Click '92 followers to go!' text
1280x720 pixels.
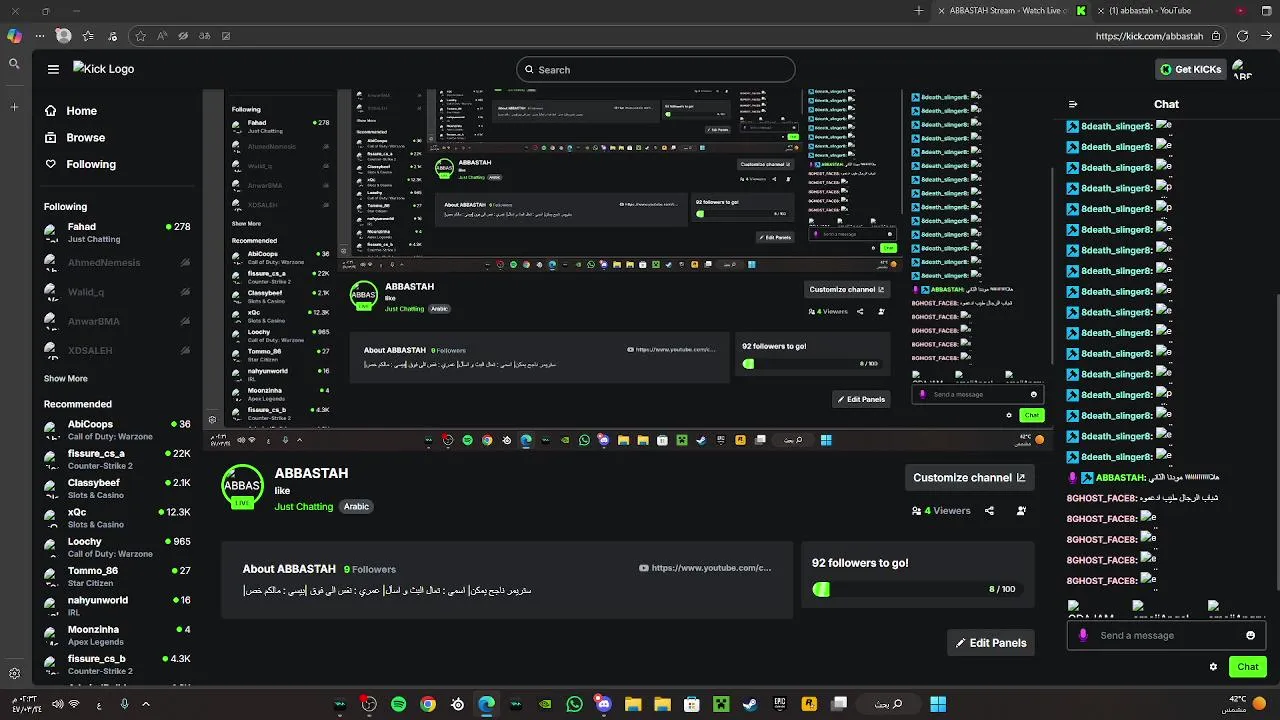point(859,563)
